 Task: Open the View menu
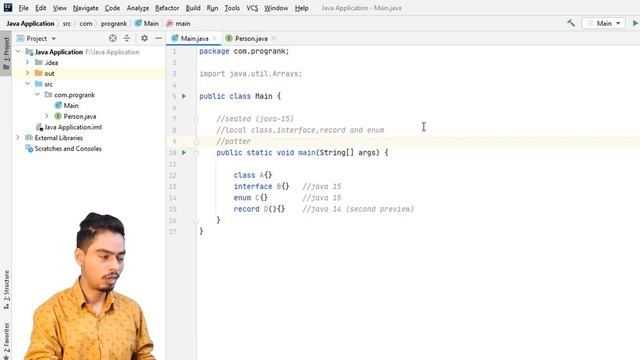[60, 8]
